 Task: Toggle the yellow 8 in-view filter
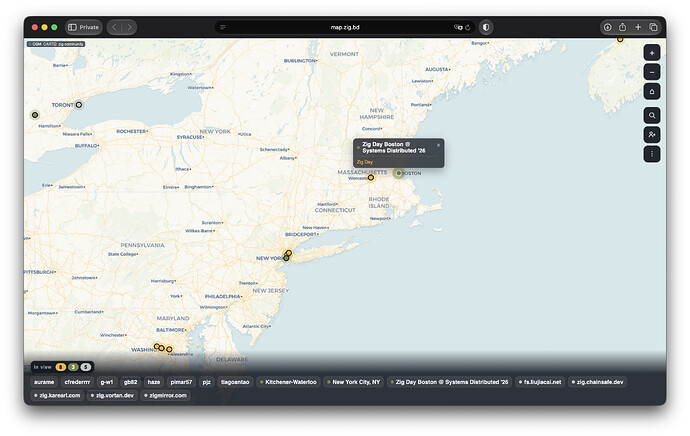[61, 367]
